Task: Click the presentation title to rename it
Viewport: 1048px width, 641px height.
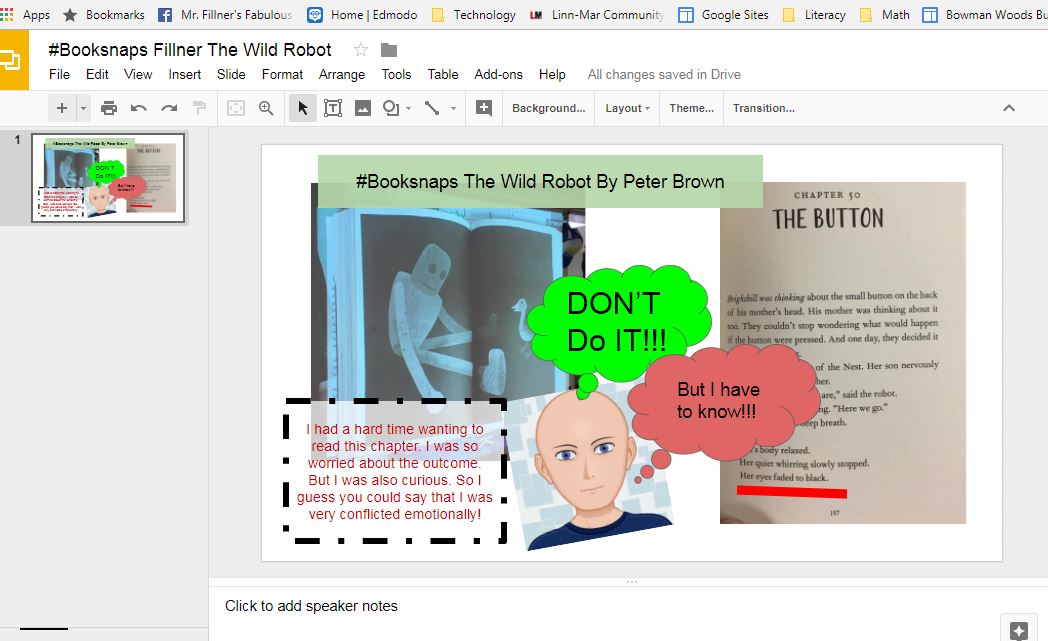Action: (190, 50)
